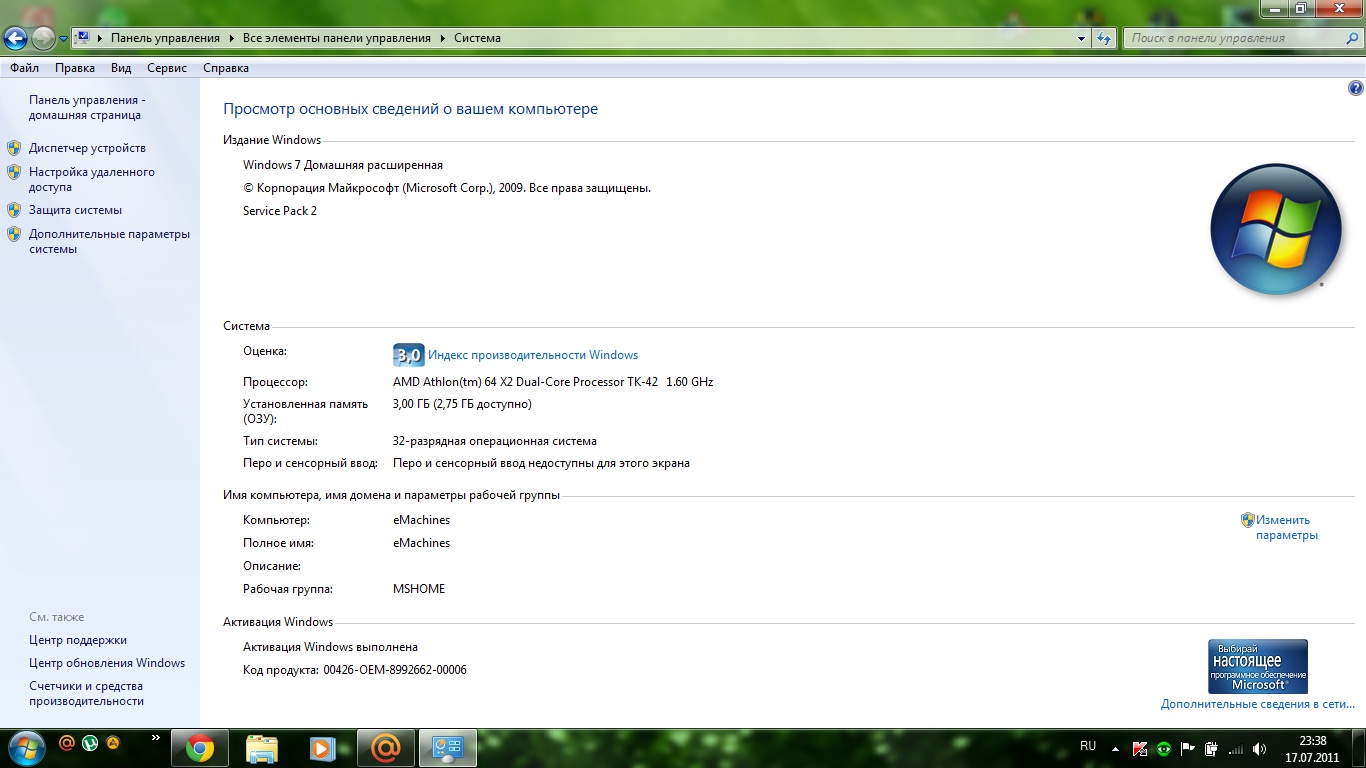Image resolution: width=1366 pixels, height=768 pixels.
Task: Open address bar history dropdown arrow
Action: 1082,38
